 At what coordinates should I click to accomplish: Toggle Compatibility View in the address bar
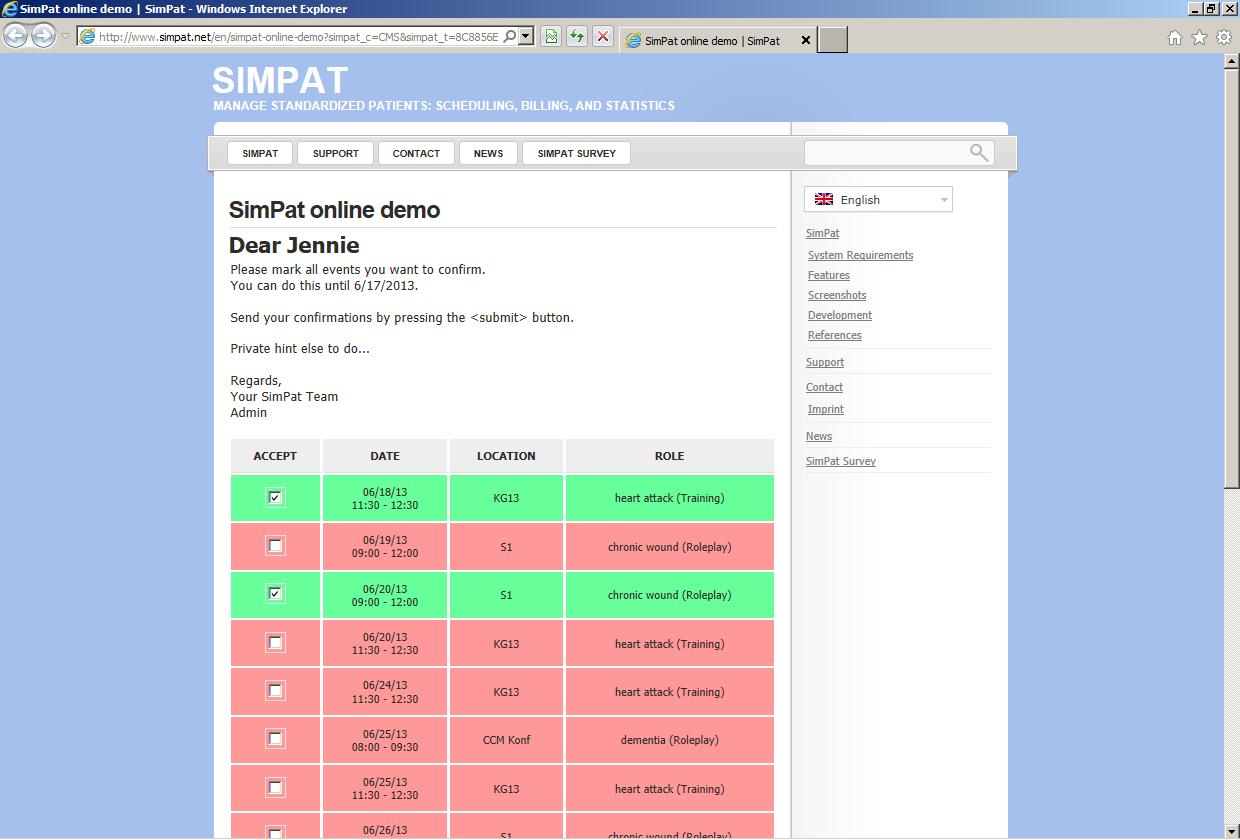tap(550, 35)
